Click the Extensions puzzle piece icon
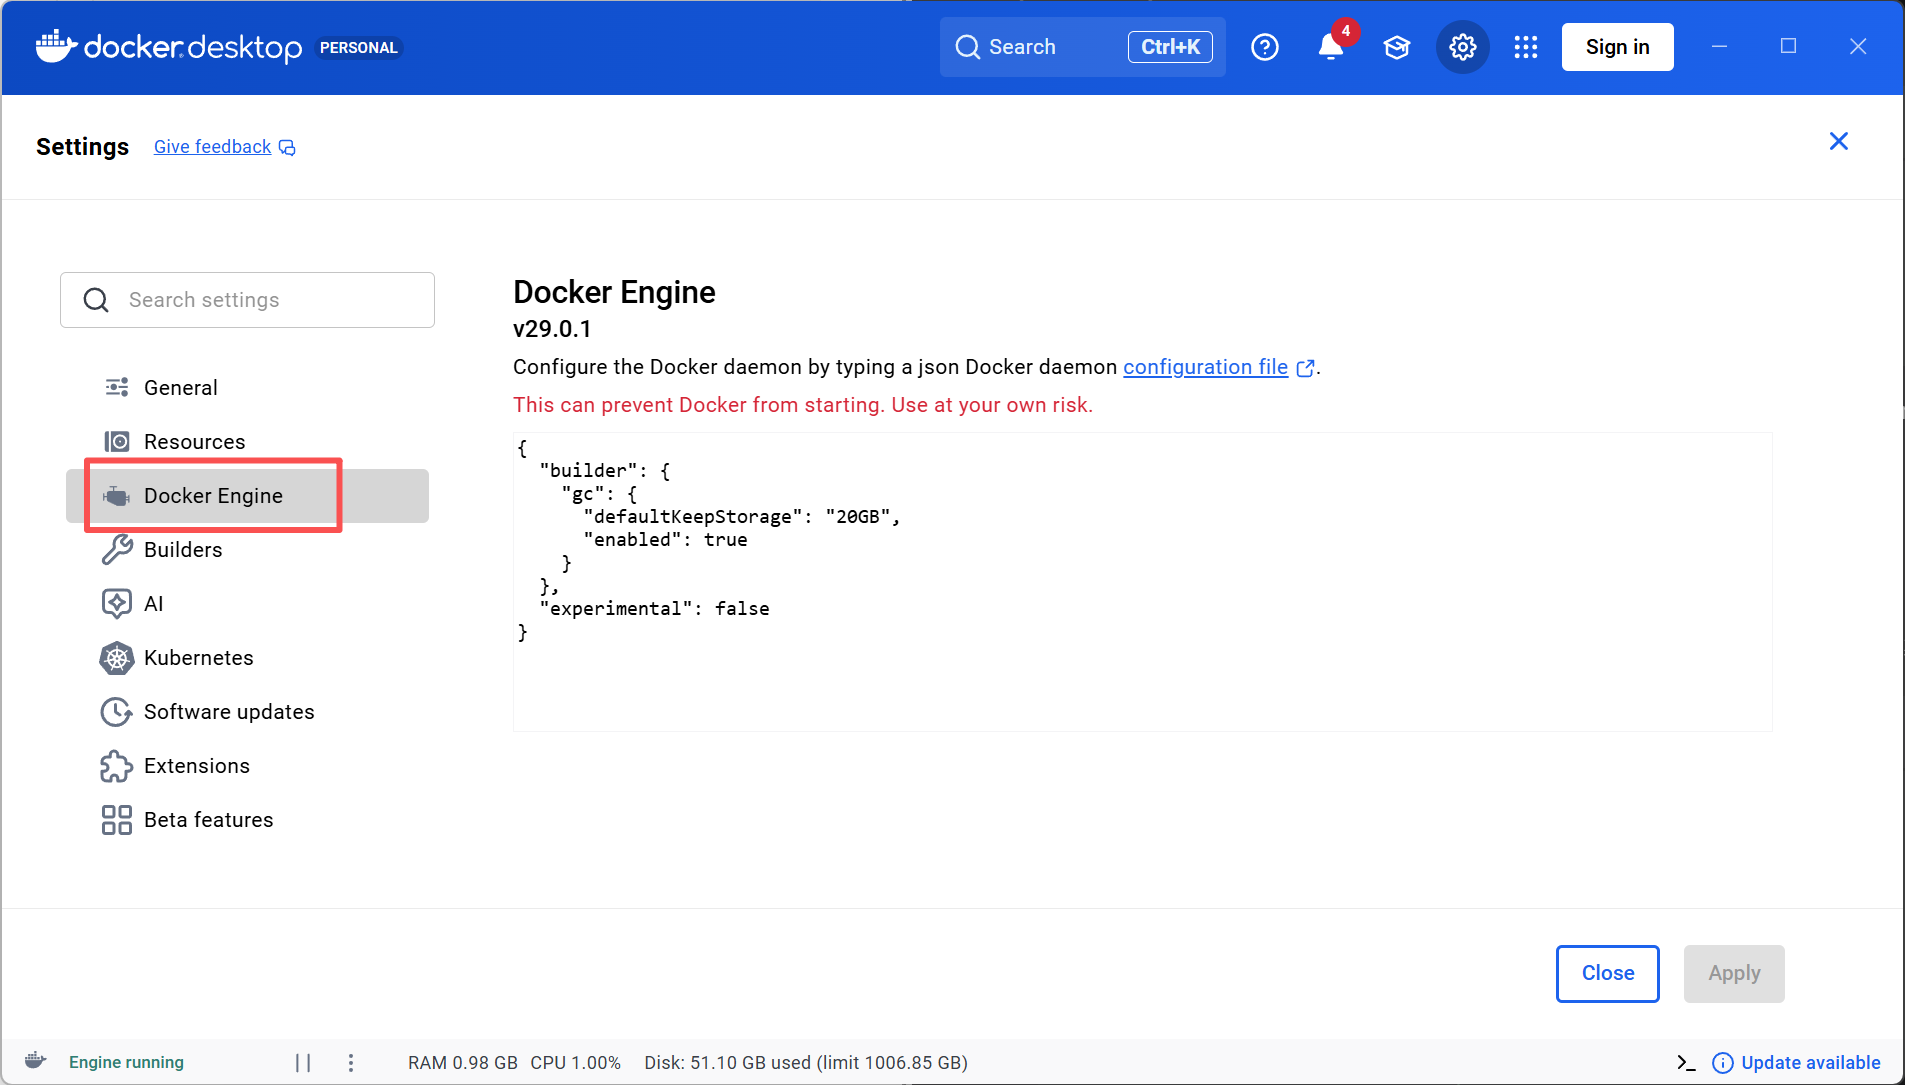The height and width of the screenshot is (1085, 1905). [117, 765]
